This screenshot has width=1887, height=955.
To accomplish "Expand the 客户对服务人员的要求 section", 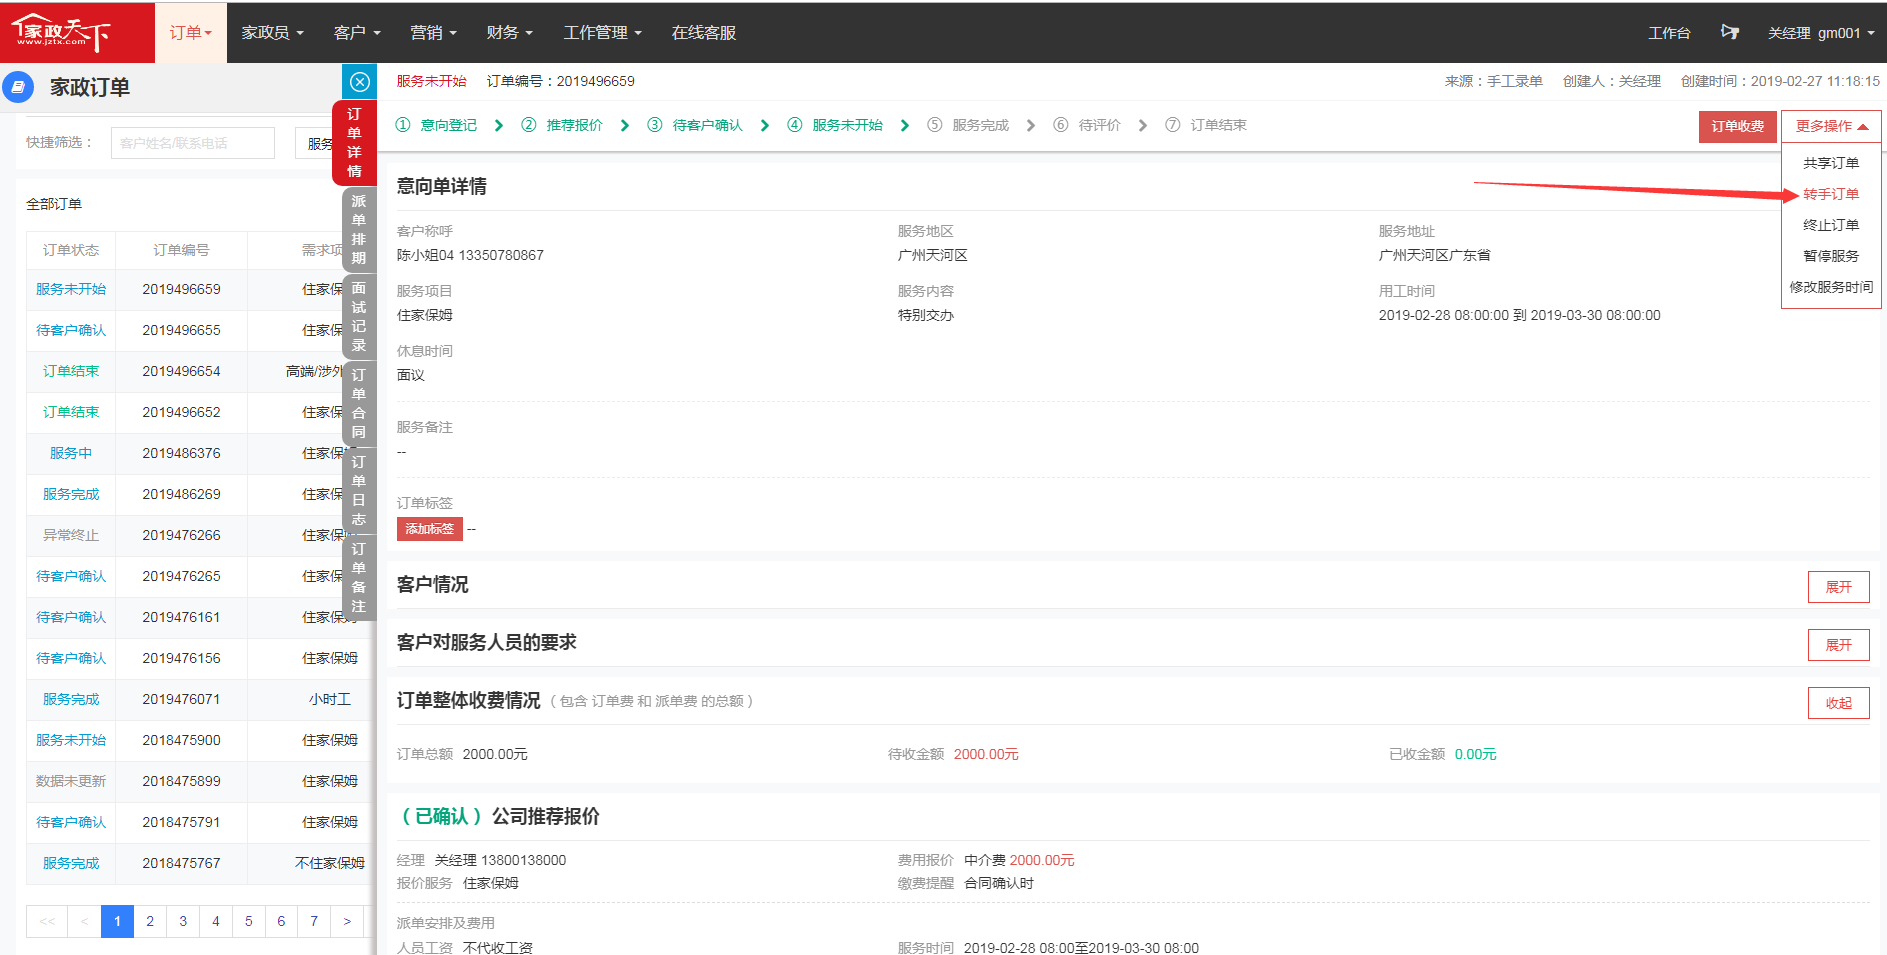I will click(x=1838, y=645).
